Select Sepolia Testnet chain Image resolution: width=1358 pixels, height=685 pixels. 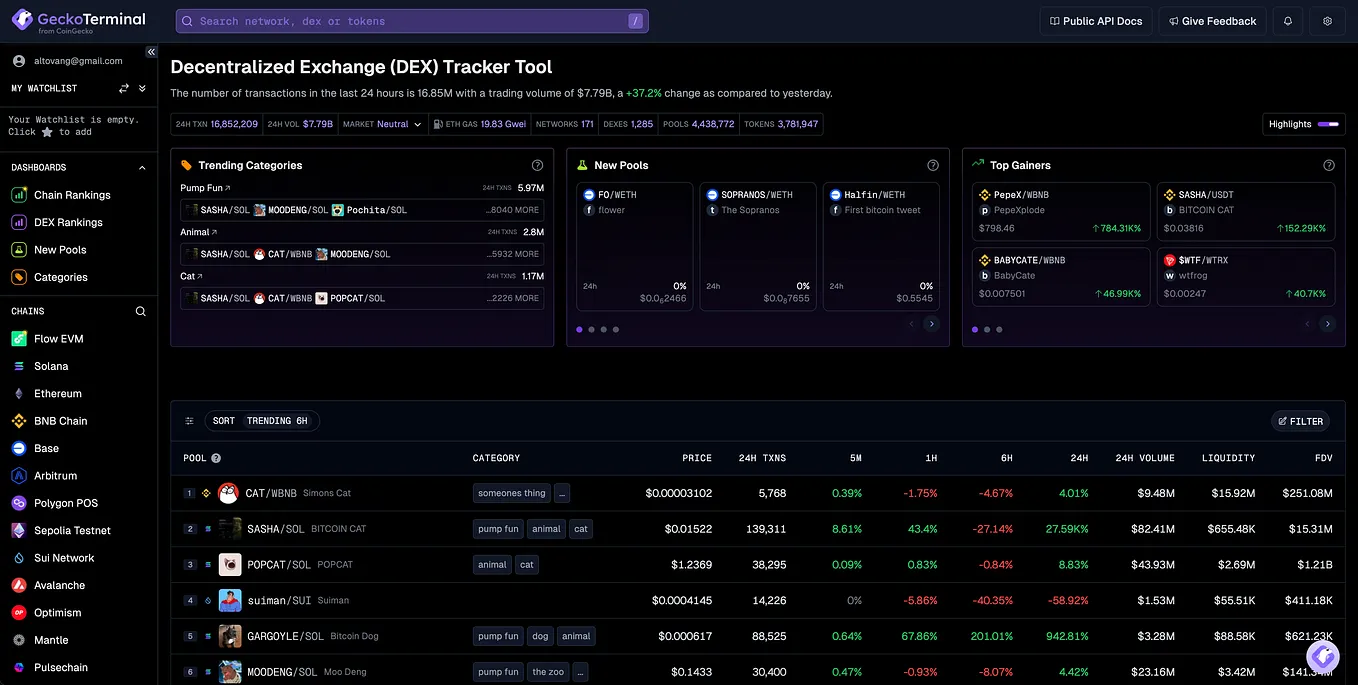(72, 530)
